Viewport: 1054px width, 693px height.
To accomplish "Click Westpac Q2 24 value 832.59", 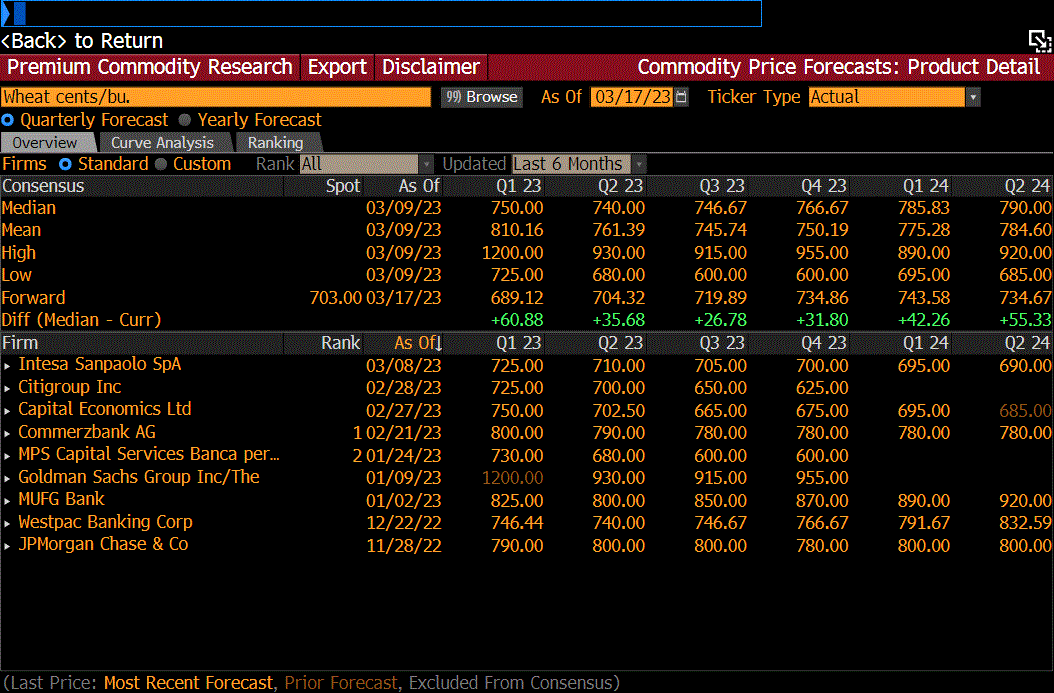I will click(1024, 523).
